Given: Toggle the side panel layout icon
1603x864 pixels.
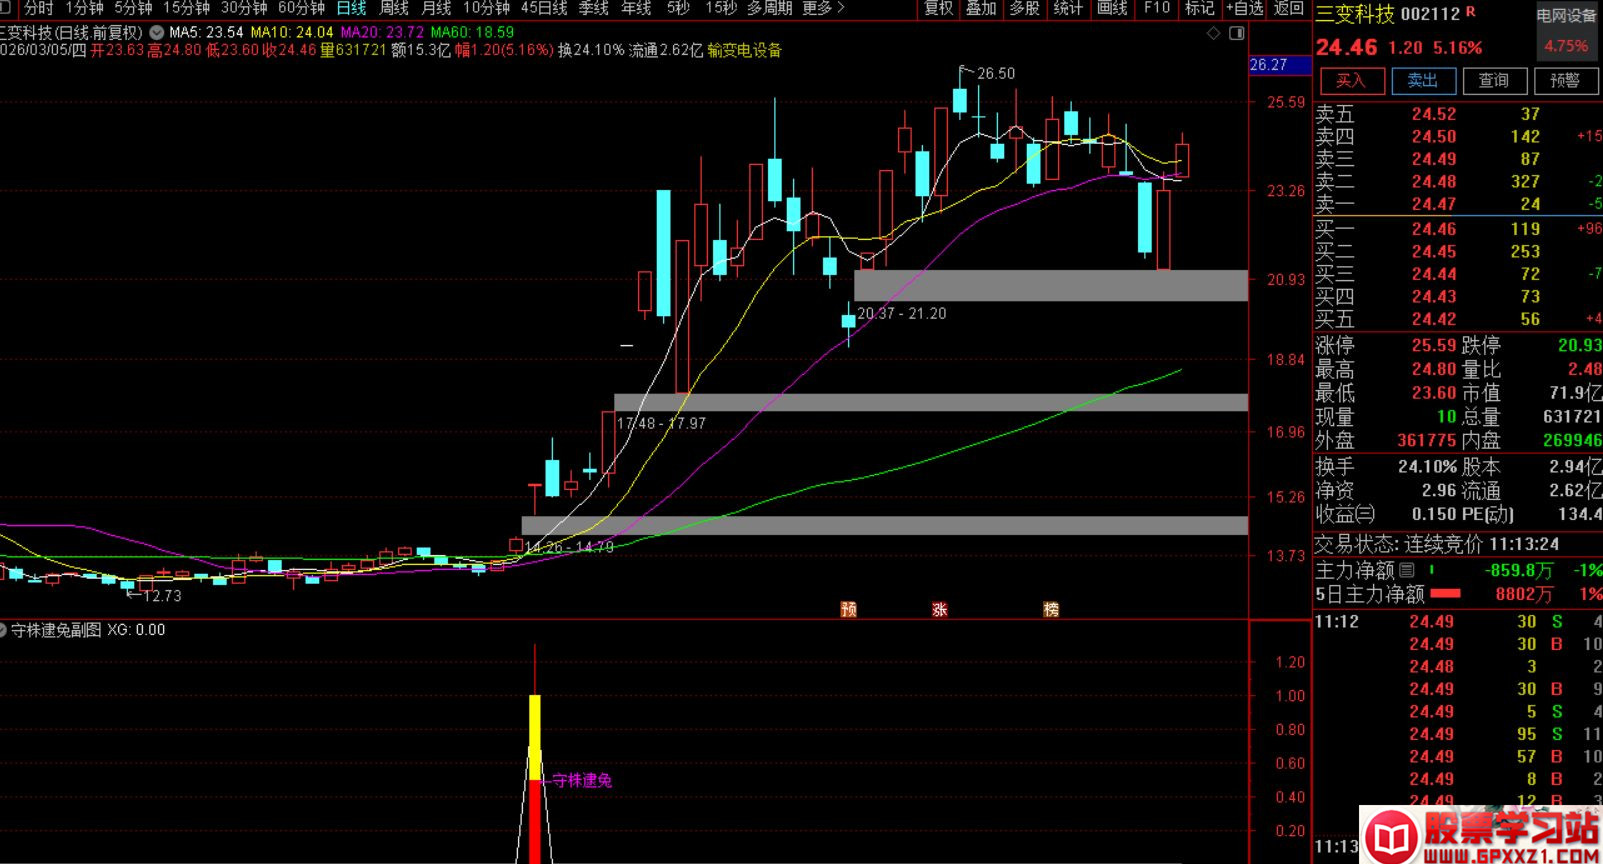Looking at the screenshot, I should click(1237, 33).
